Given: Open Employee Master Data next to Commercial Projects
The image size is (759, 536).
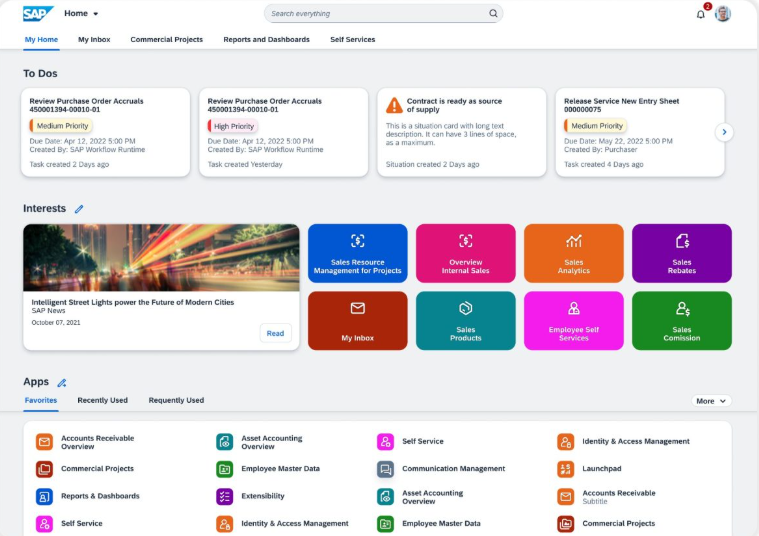Looking at the screenshot, I should (280, 469).
